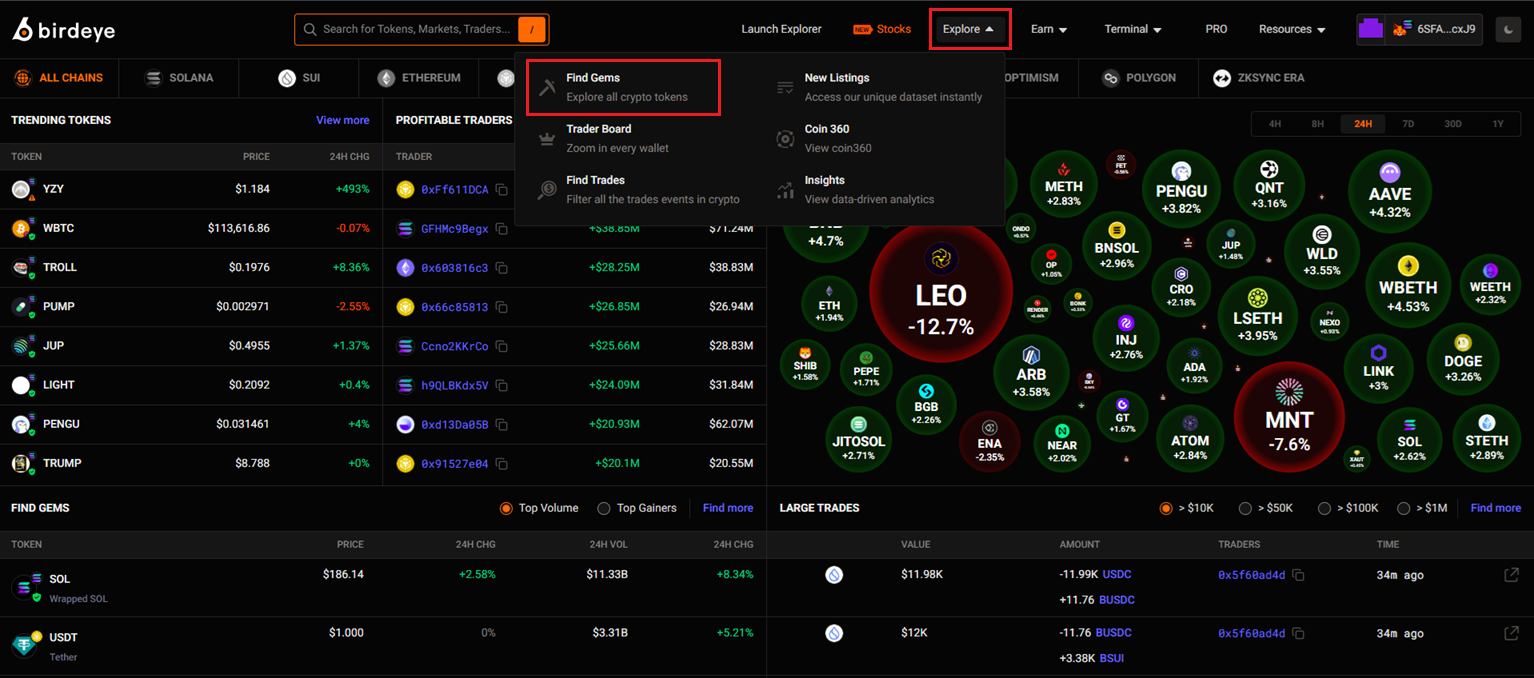Open trader h9QLBKdx5V profile
The height and width of the screenshot is (678, 1534).
tap(455, 385)
